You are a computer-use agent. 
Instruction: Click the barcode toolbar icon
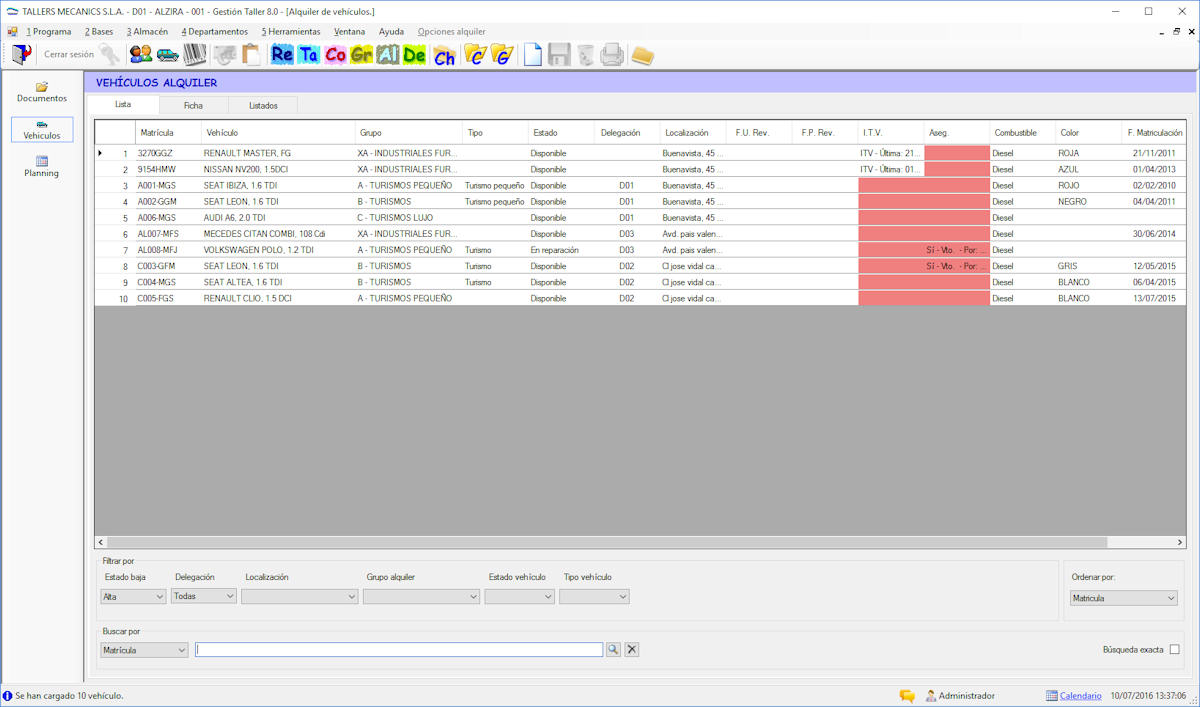(x=195, y=55)
